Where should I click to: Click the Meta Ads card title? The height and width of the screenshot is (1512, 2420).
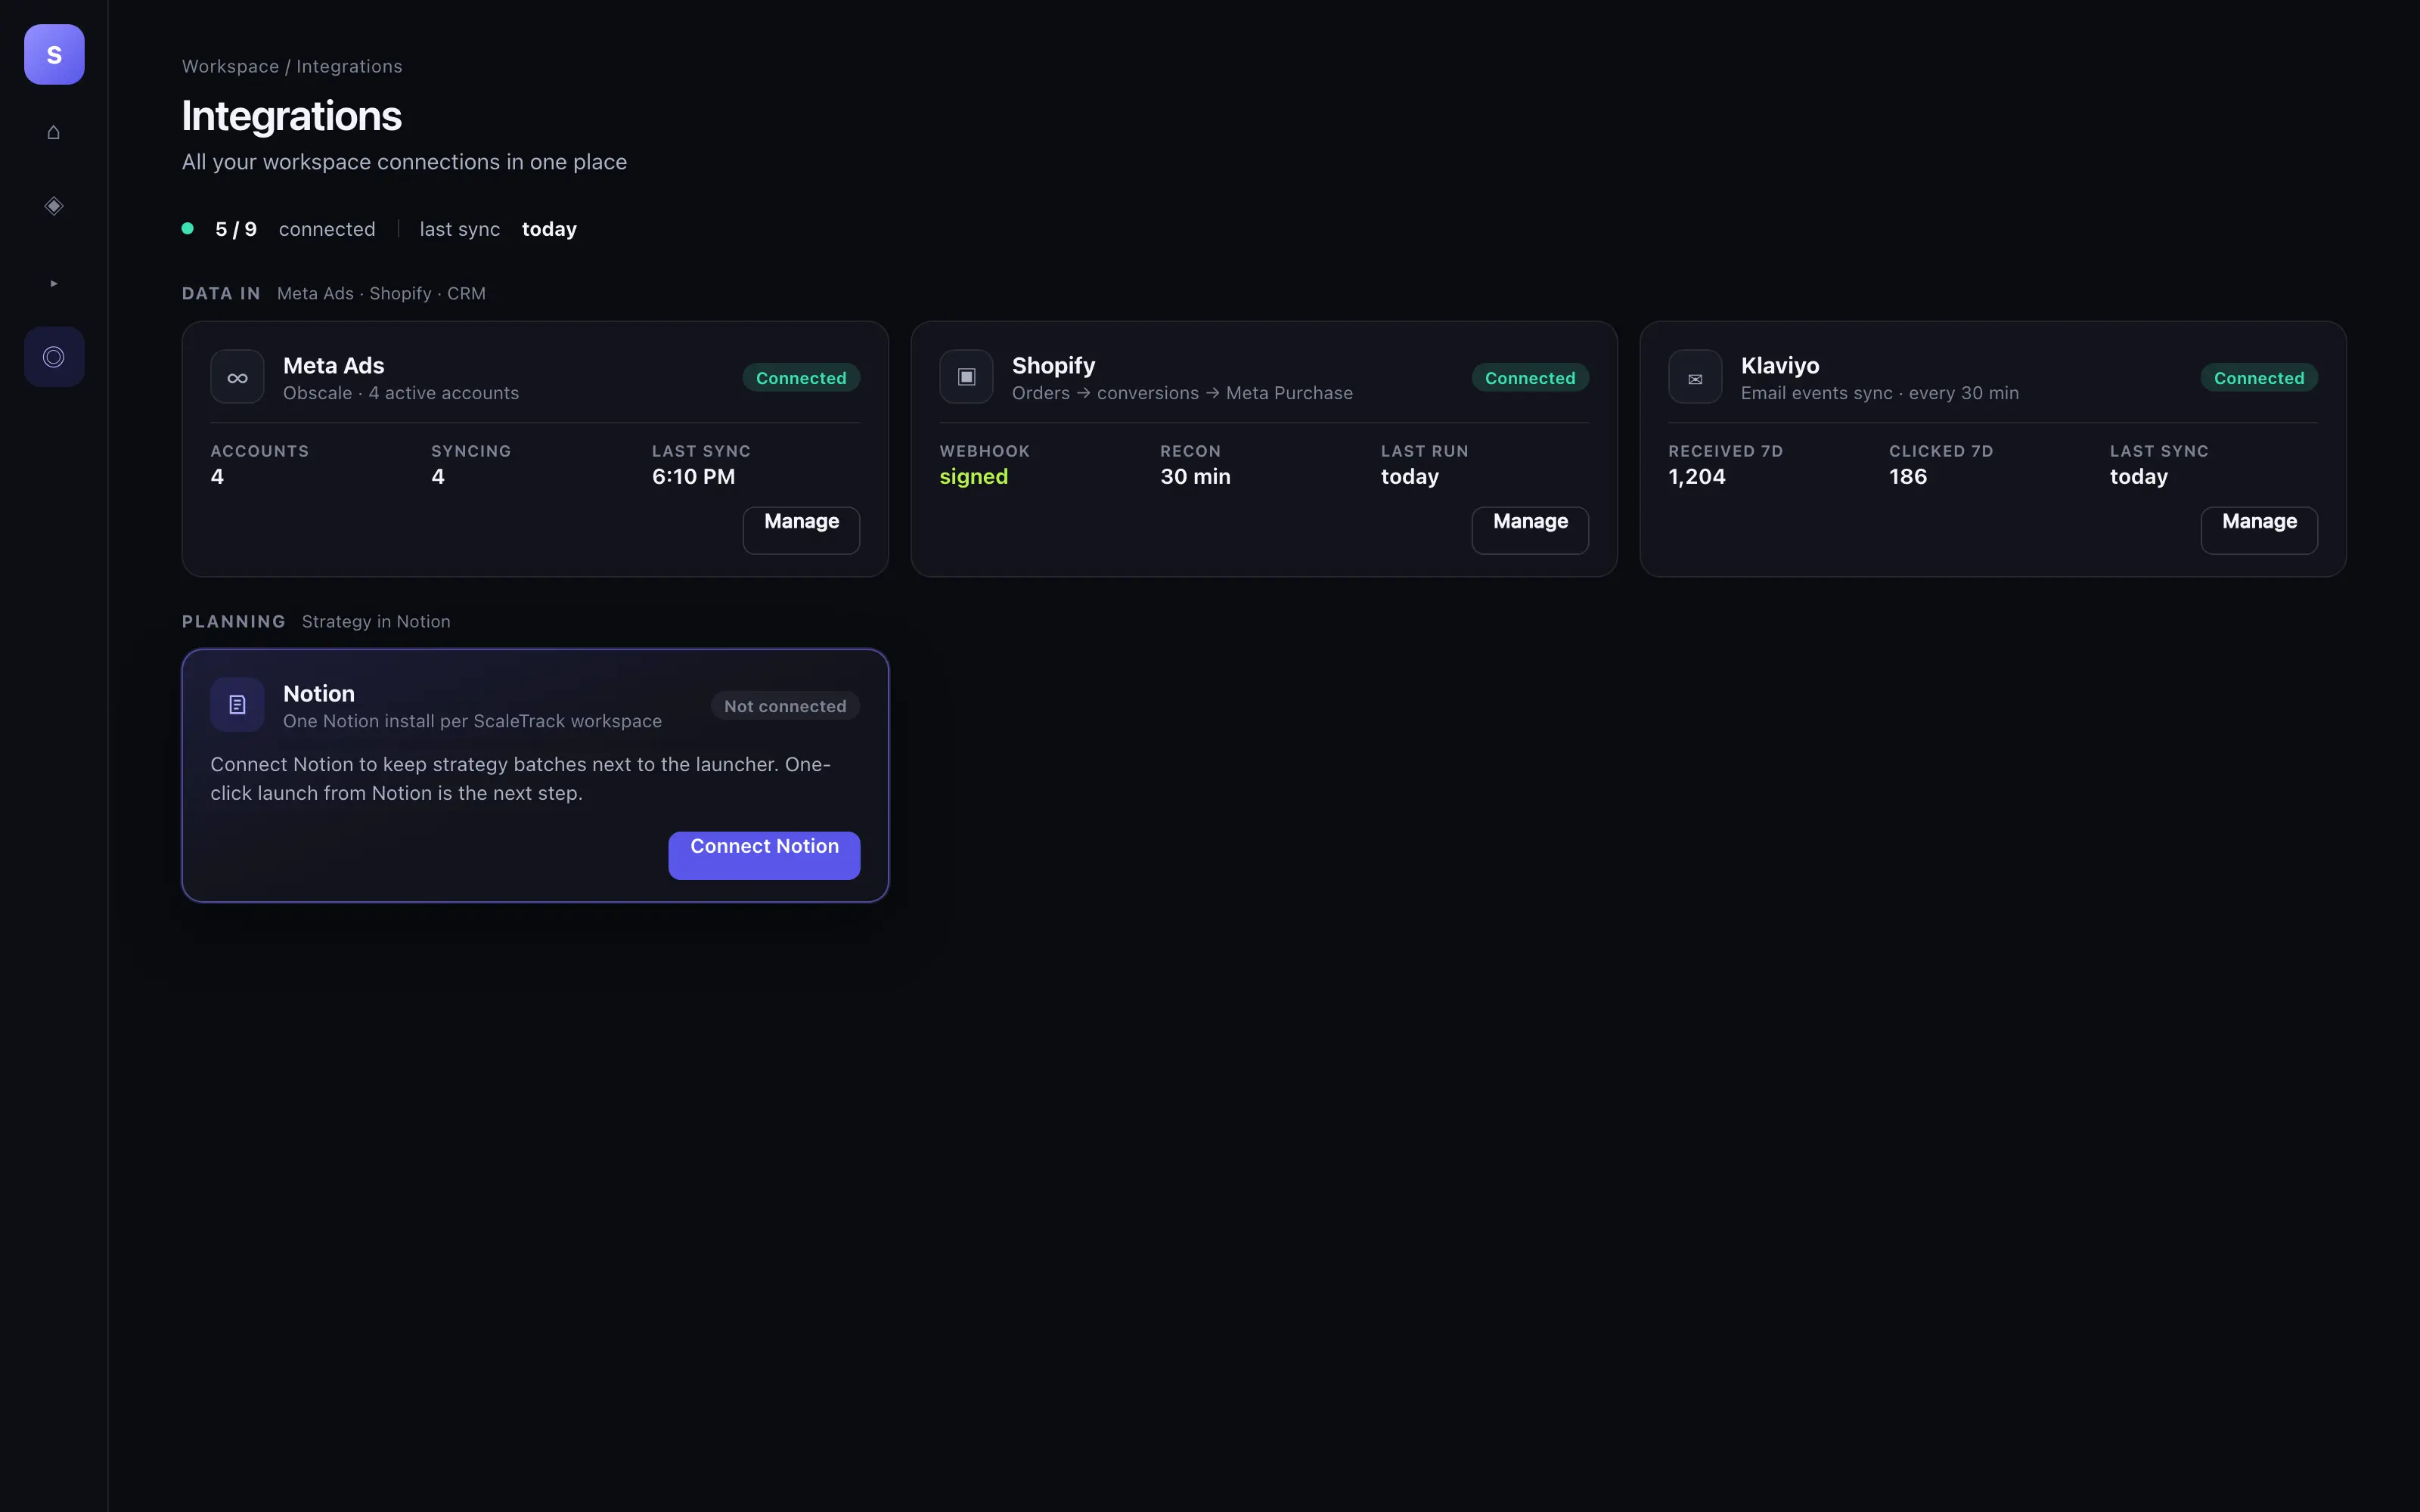[x=334, y=365]
